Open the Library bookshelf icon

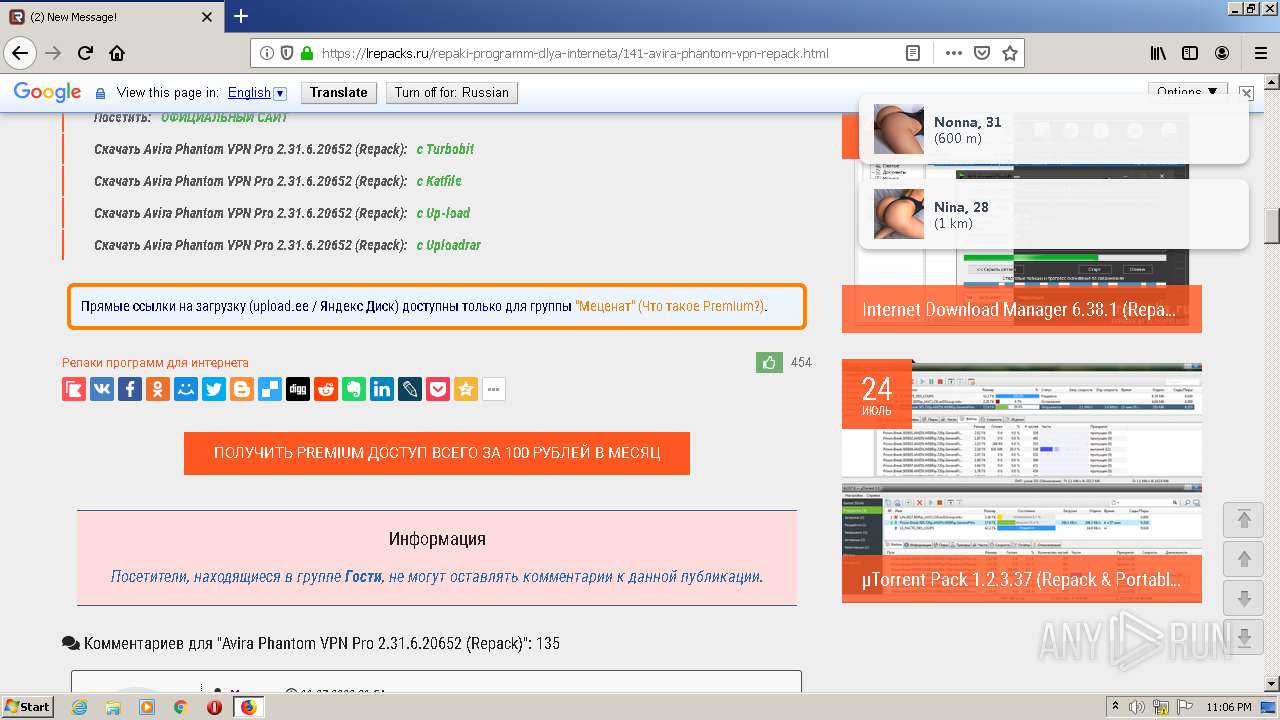[x=1158, y=53]
